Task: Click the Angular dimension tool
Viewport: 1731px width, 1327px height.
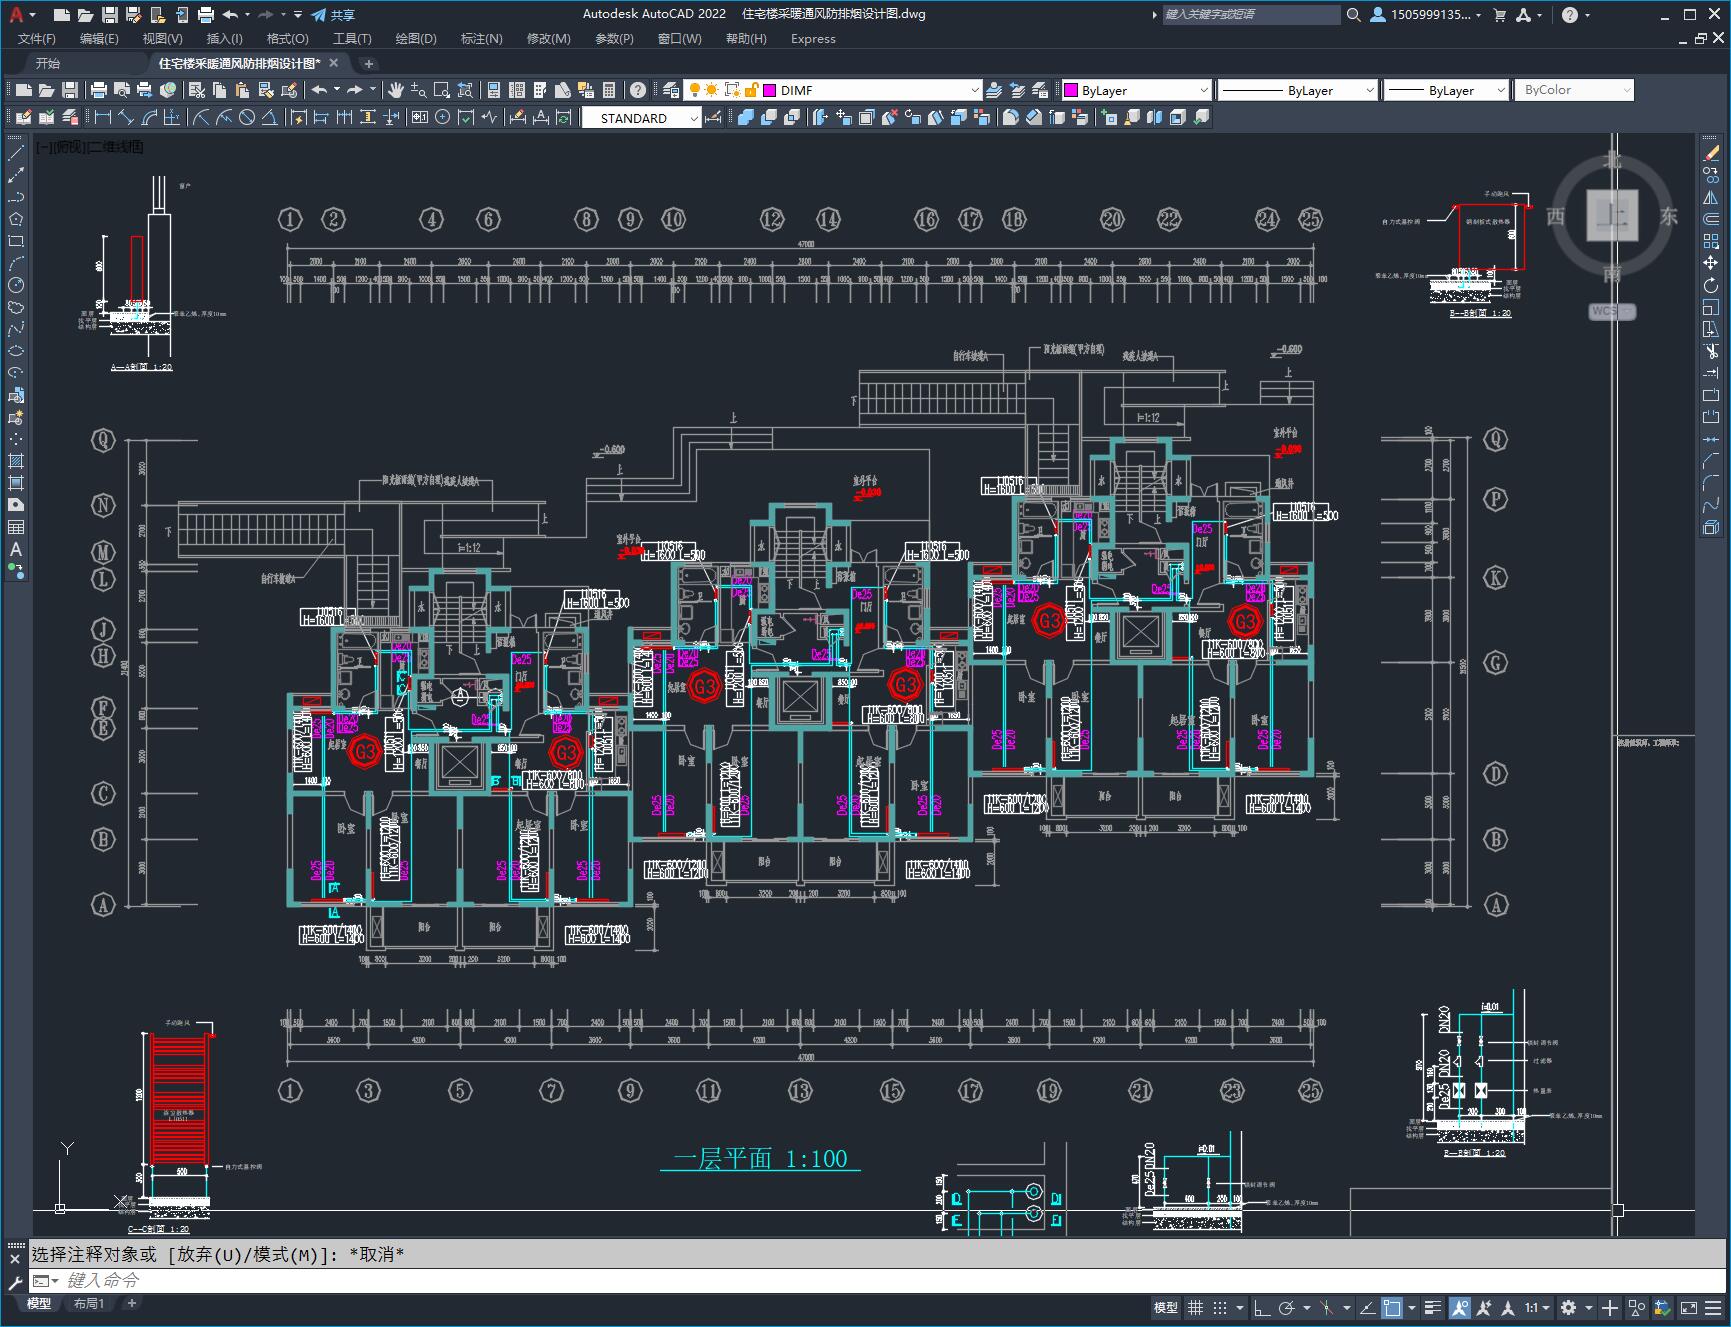Action: click(269, 117)
